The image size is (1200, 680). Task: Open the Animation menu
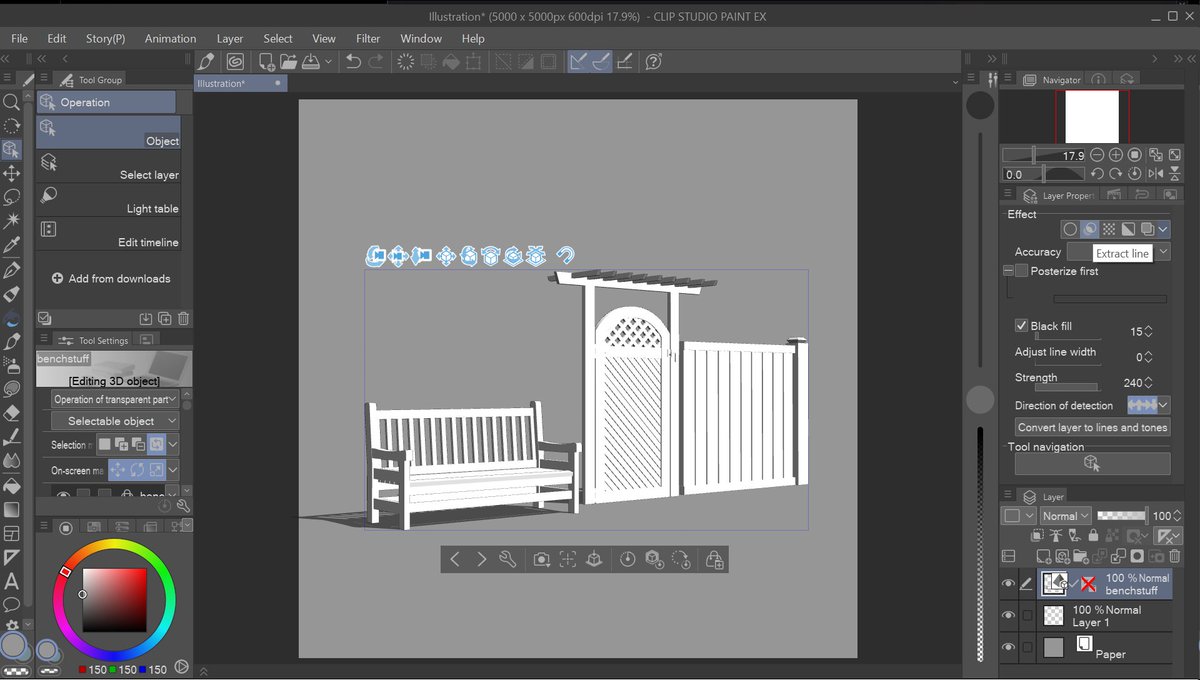point(170,38)
